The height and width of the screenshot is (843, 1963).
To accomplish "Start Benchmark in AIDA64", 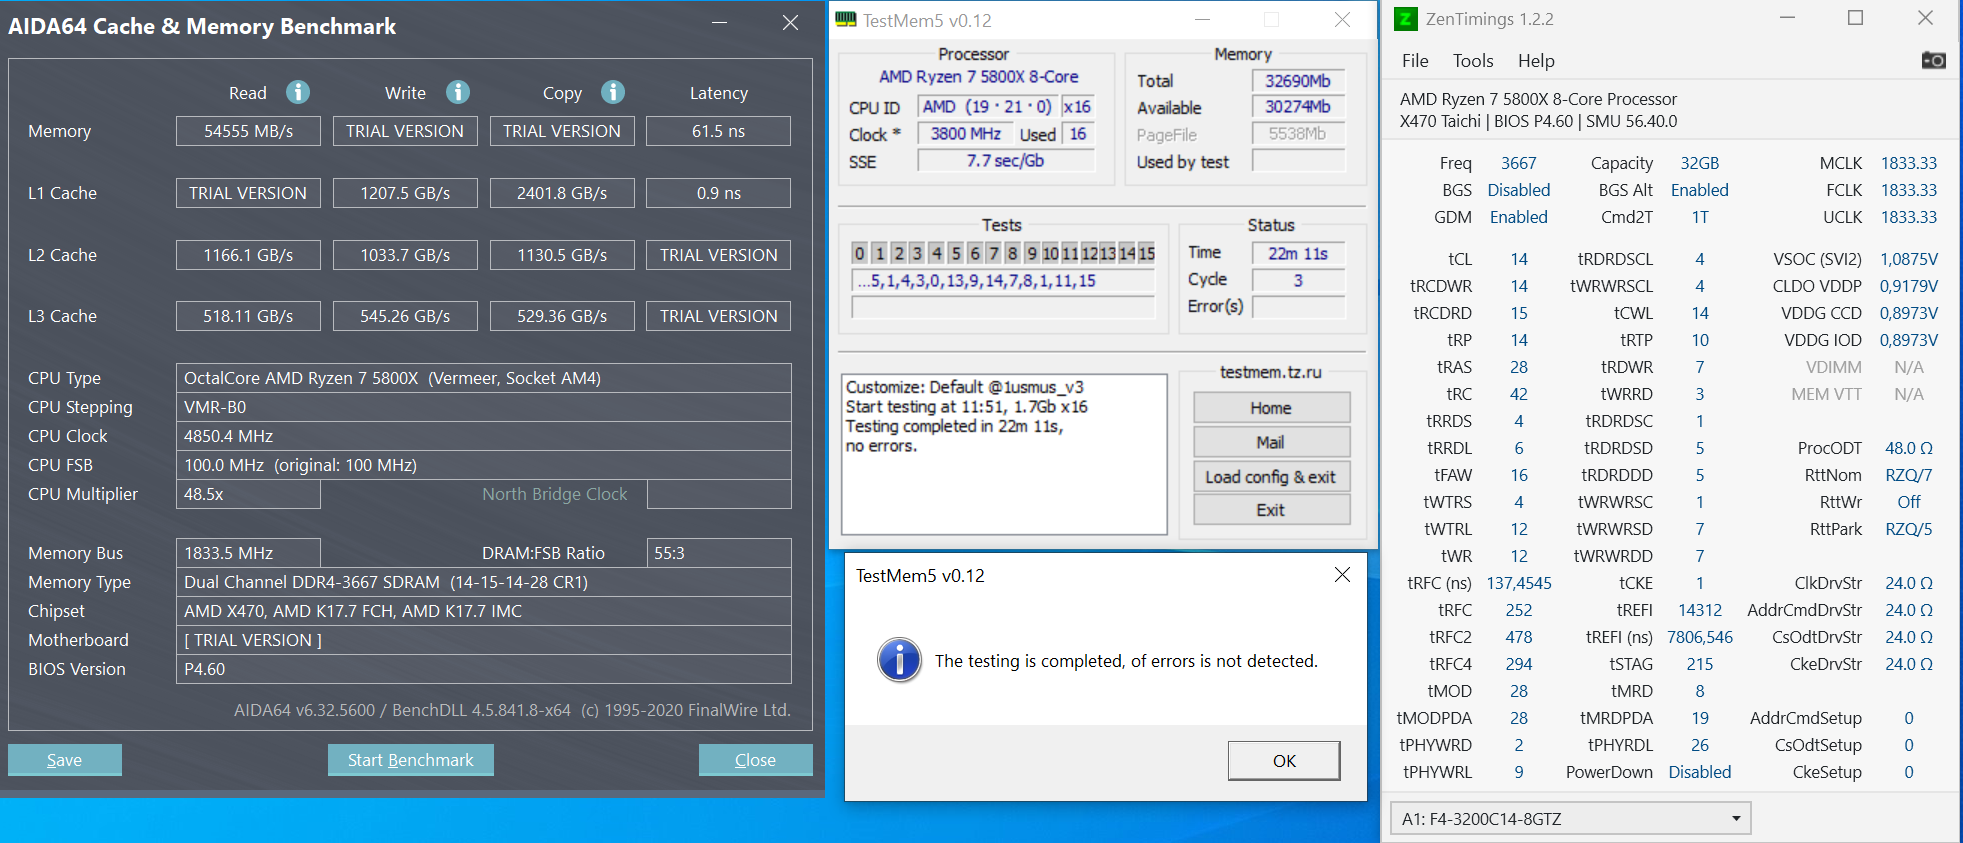I will click(x=411, y=760).
